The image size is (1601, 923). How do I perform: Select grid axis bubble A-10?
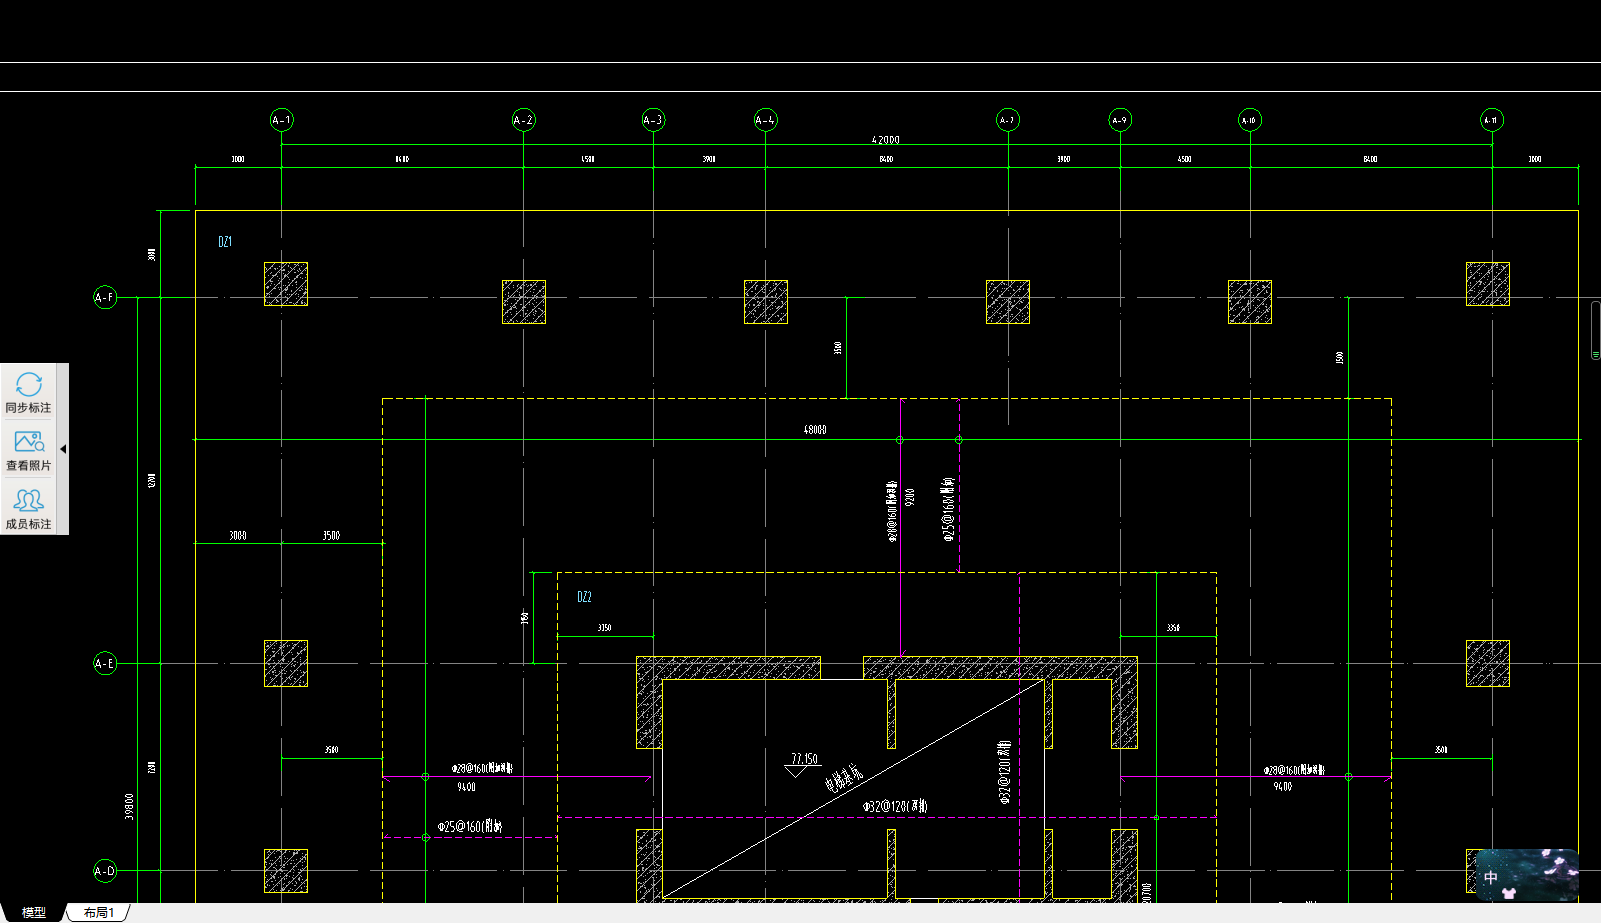pos(1249,120)
